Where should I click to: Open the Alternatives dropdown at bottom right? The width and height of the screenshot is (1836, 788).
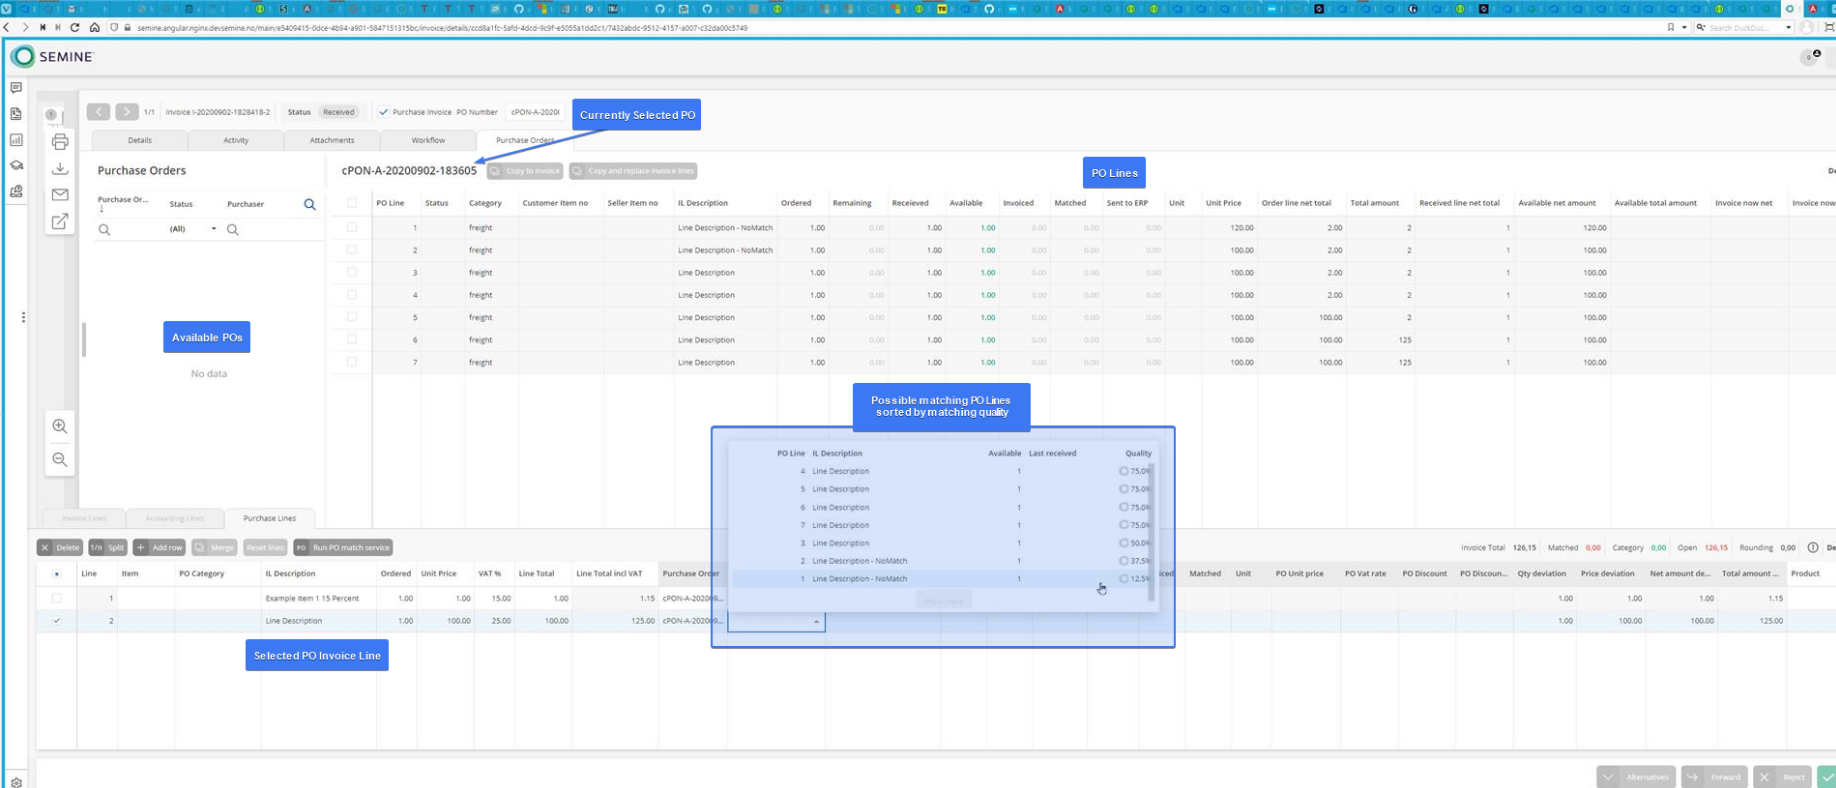point(1636,777)
